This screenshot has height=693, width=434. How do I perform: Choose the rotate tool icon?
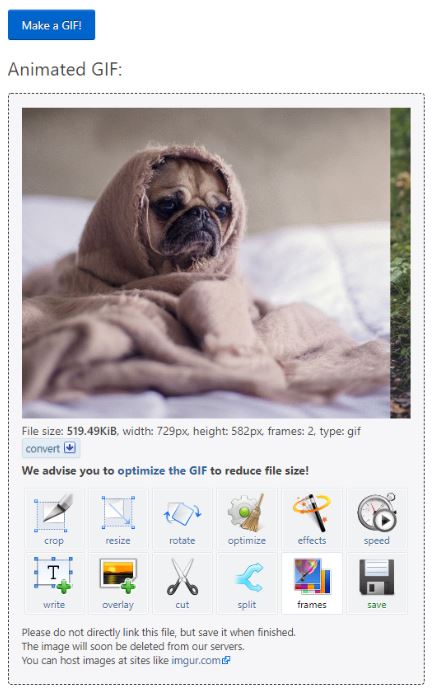182,518
